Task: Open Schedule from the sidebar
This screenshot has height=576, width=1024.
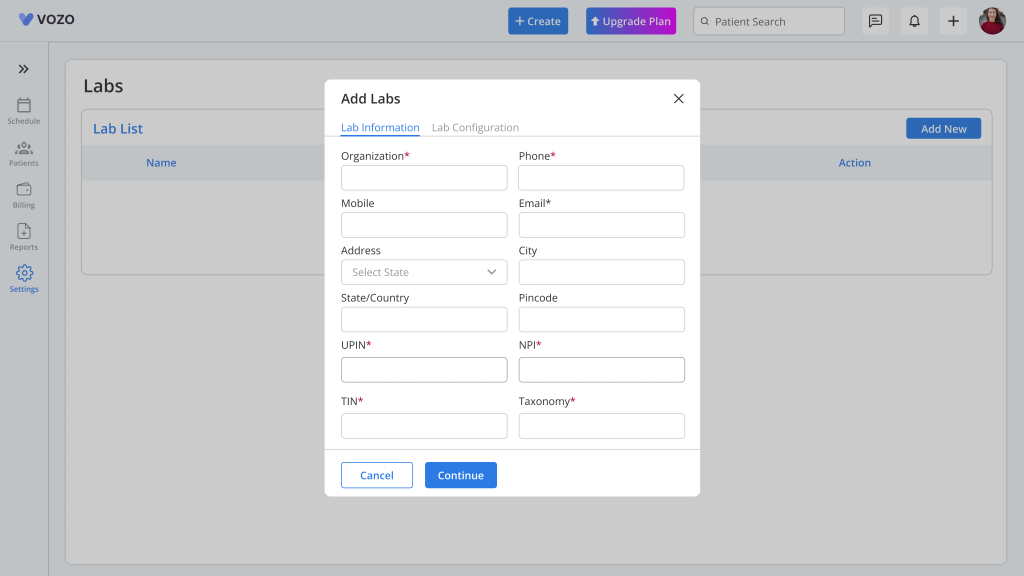Action: click(x=24, y=111)
